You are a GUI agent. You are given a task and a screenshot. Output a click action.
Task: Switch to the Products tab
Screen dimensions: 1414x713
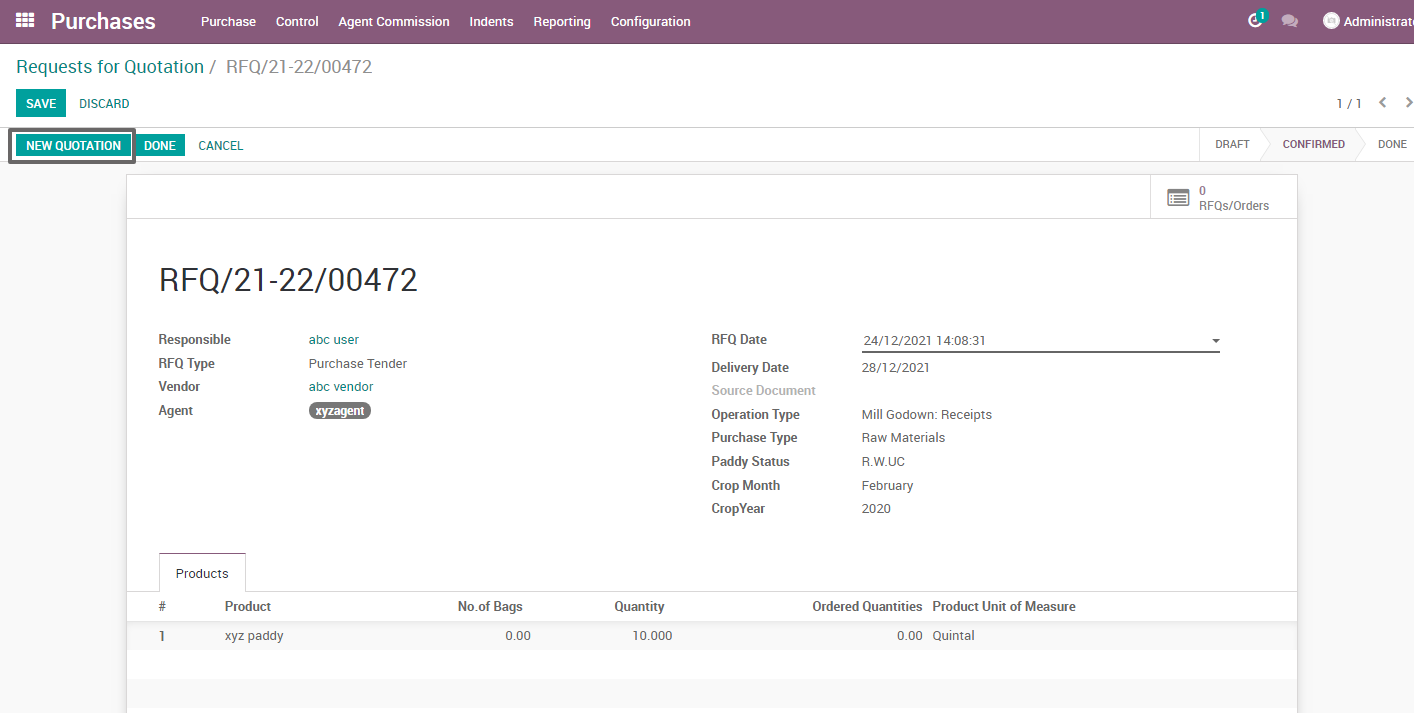[201, 572]
